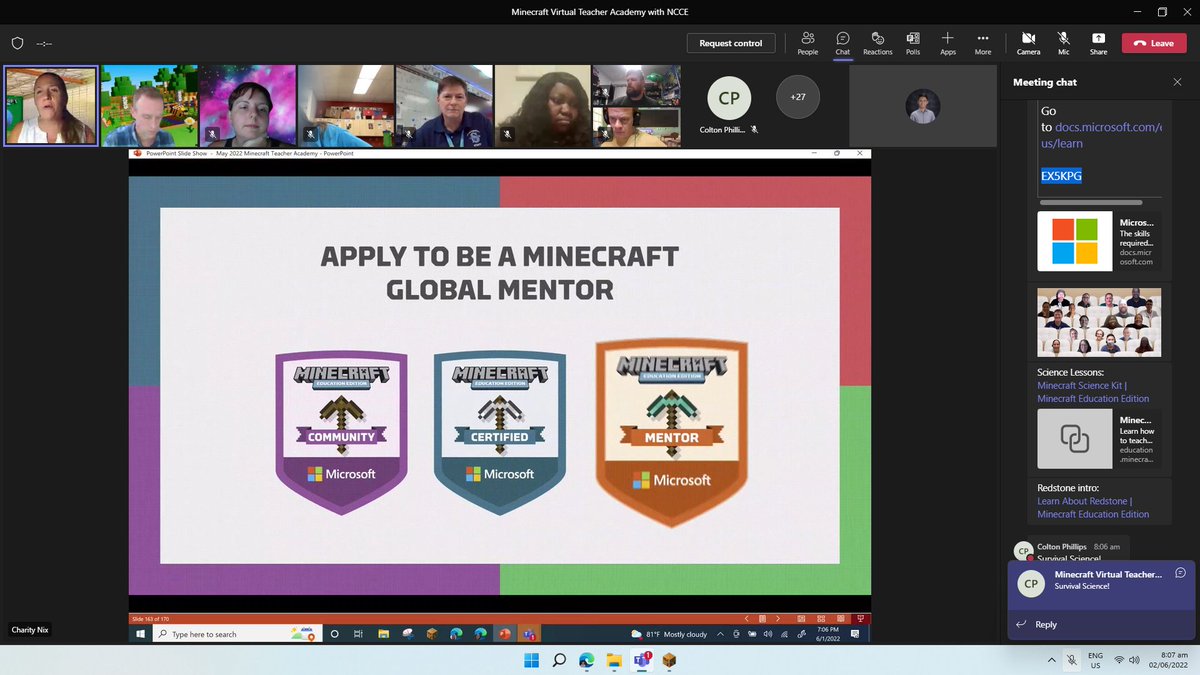Click the Mentor badge on slide
The width and height of the screenshot is (1200, 675).
point(671,432)
